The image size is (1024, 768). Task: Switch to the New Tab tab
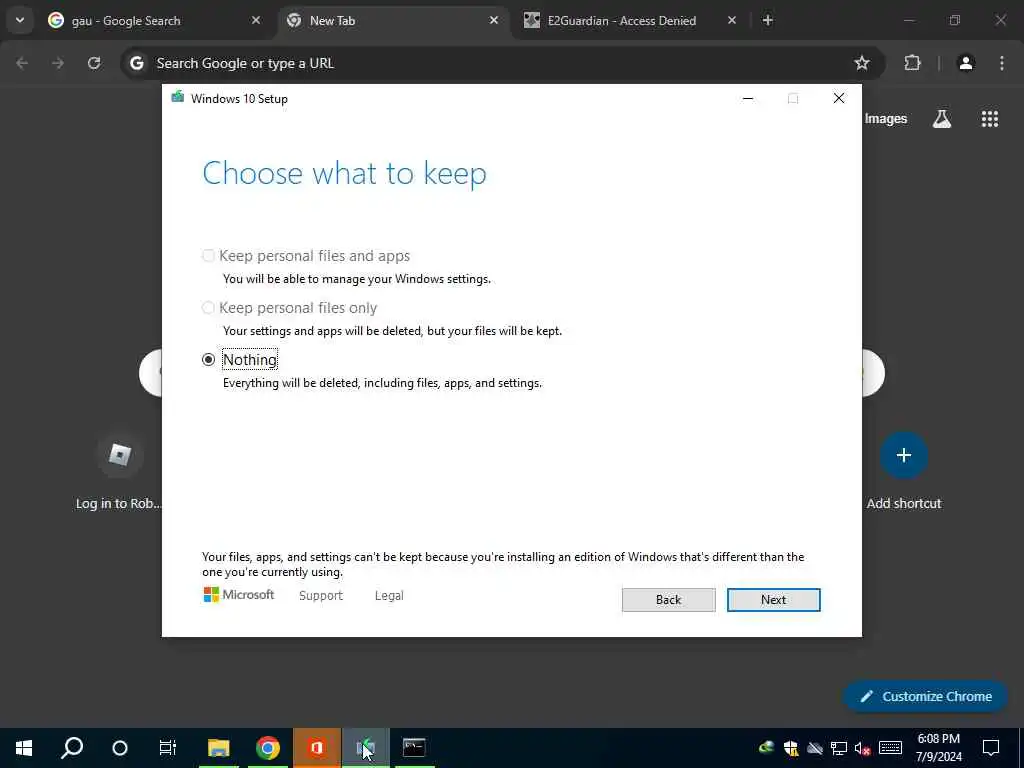pyautogui.click(x=332, y=21)
